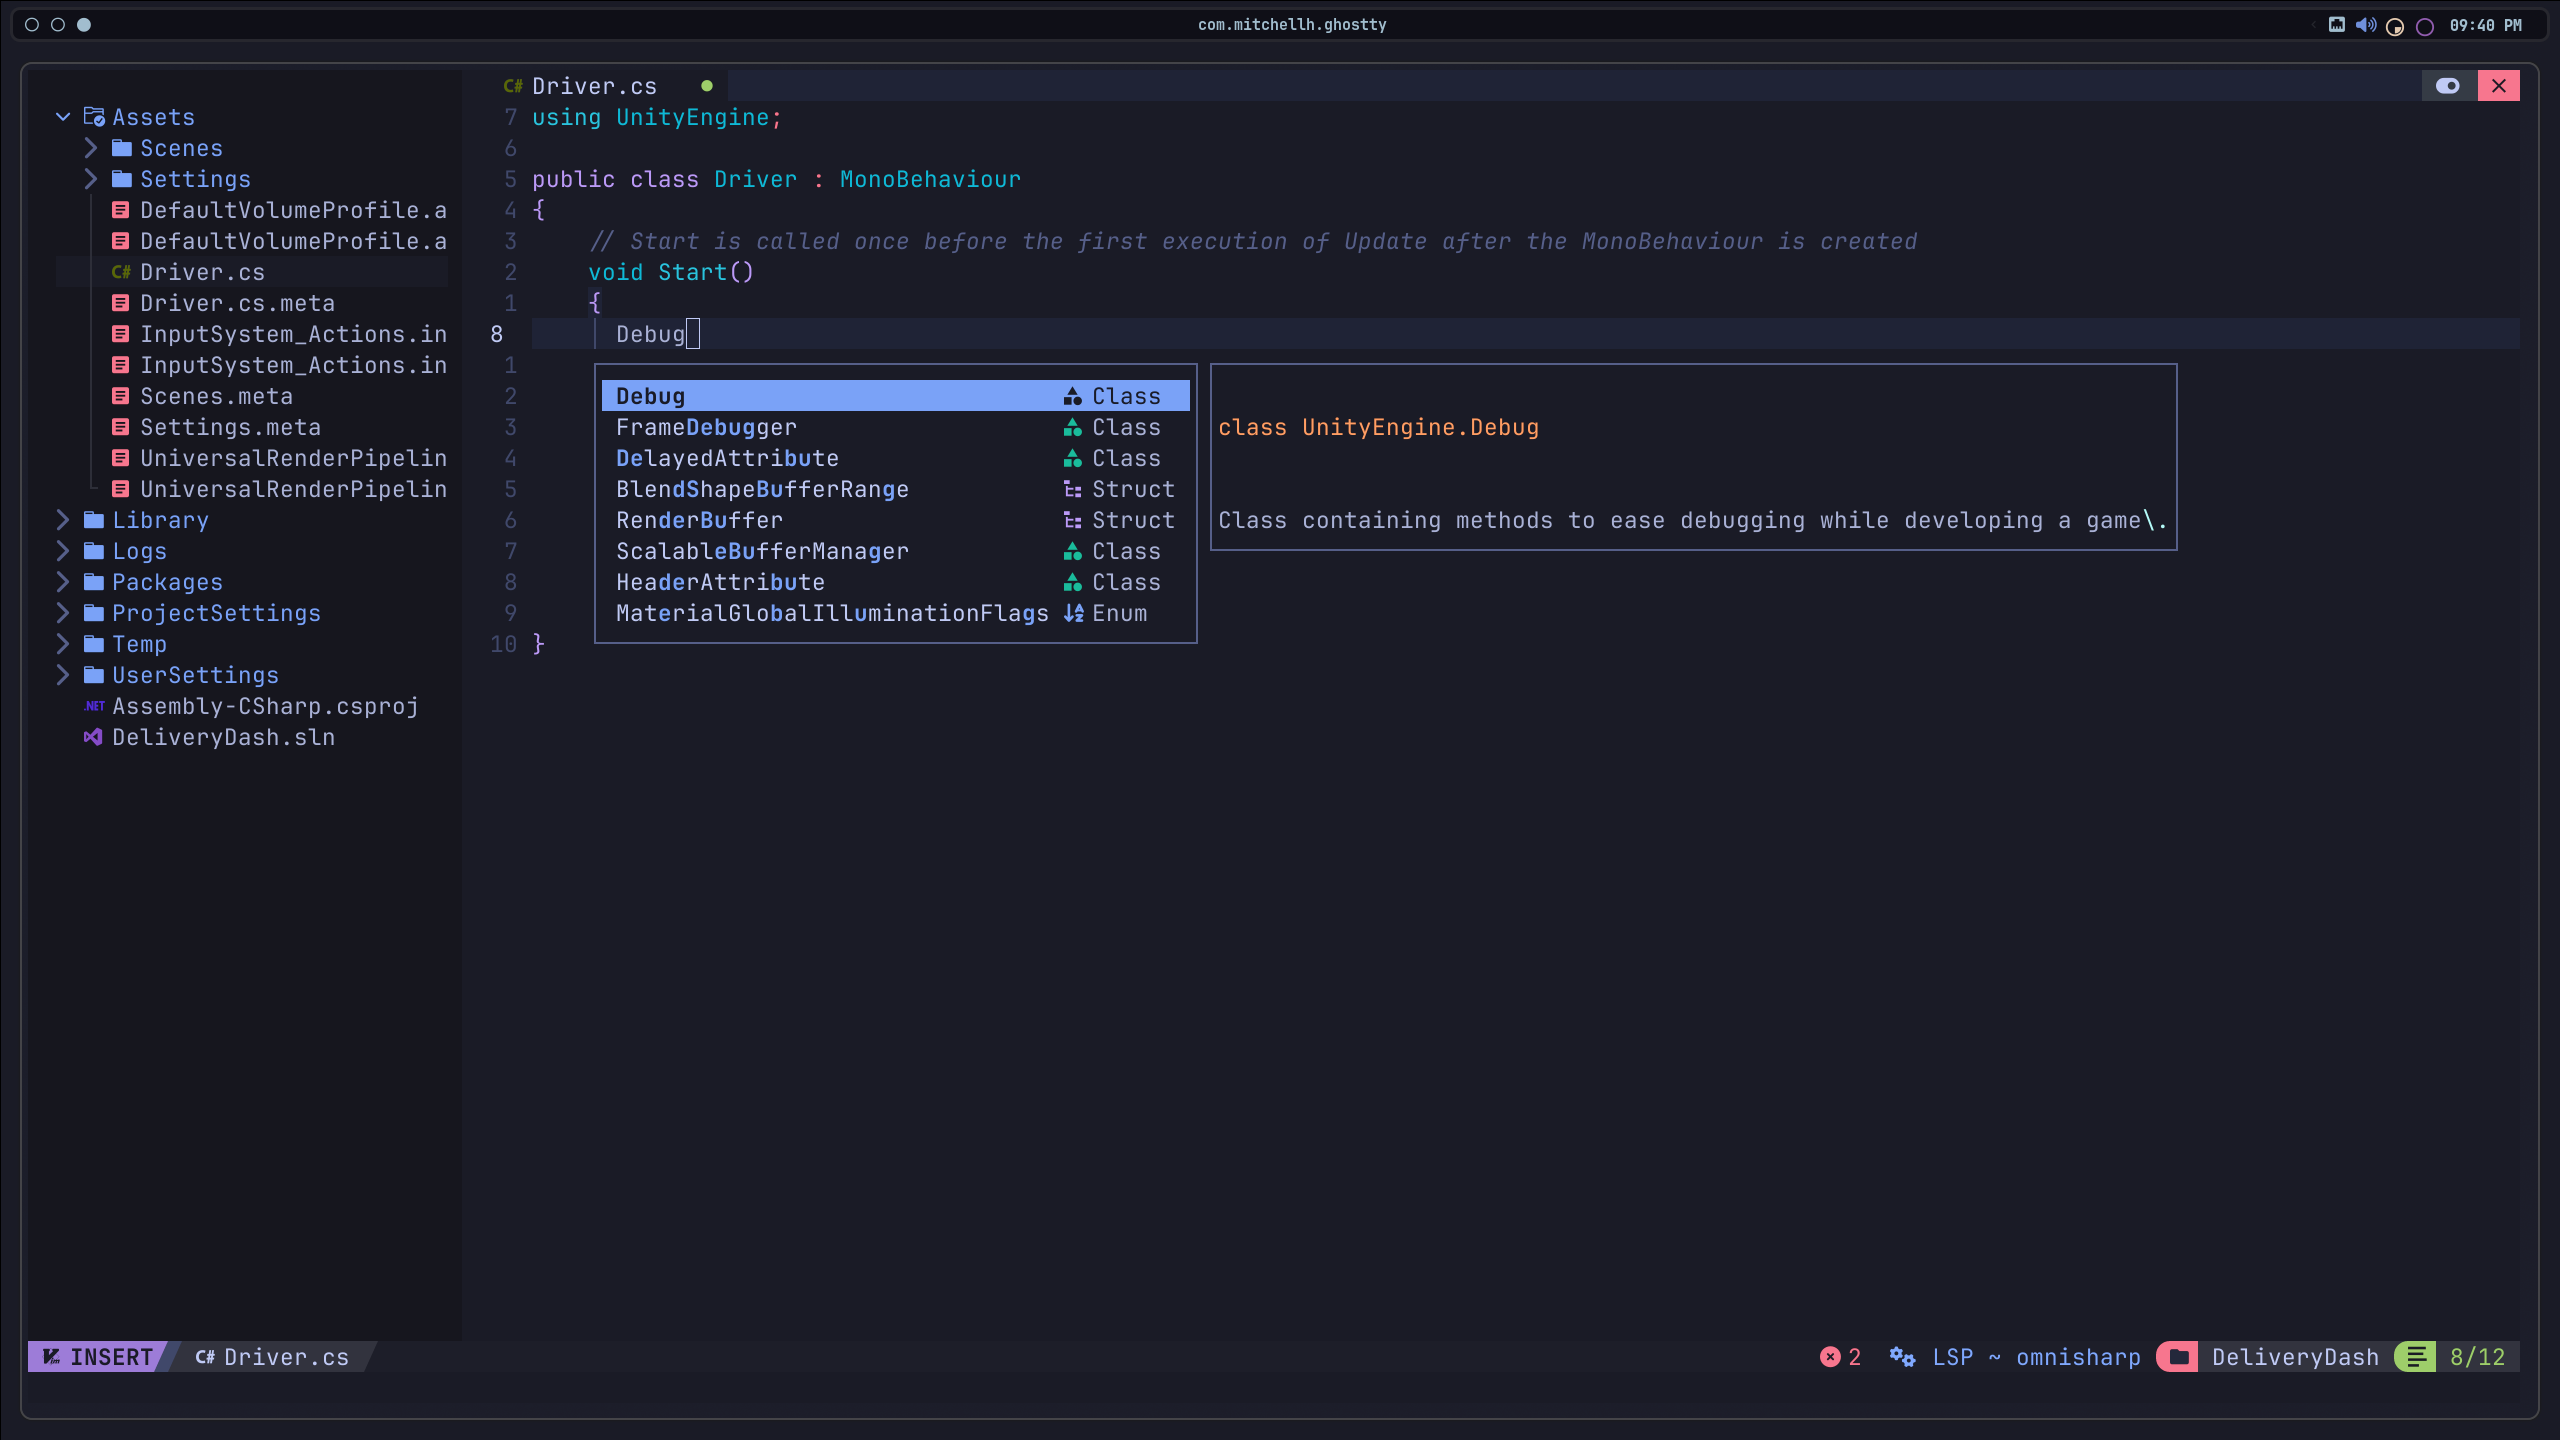Click the solution icon beside DeliveryDash.sln
Image resolution: width=2561 pixels, height=1441 pixels.
pyautogui.click(x=93, y=737)
